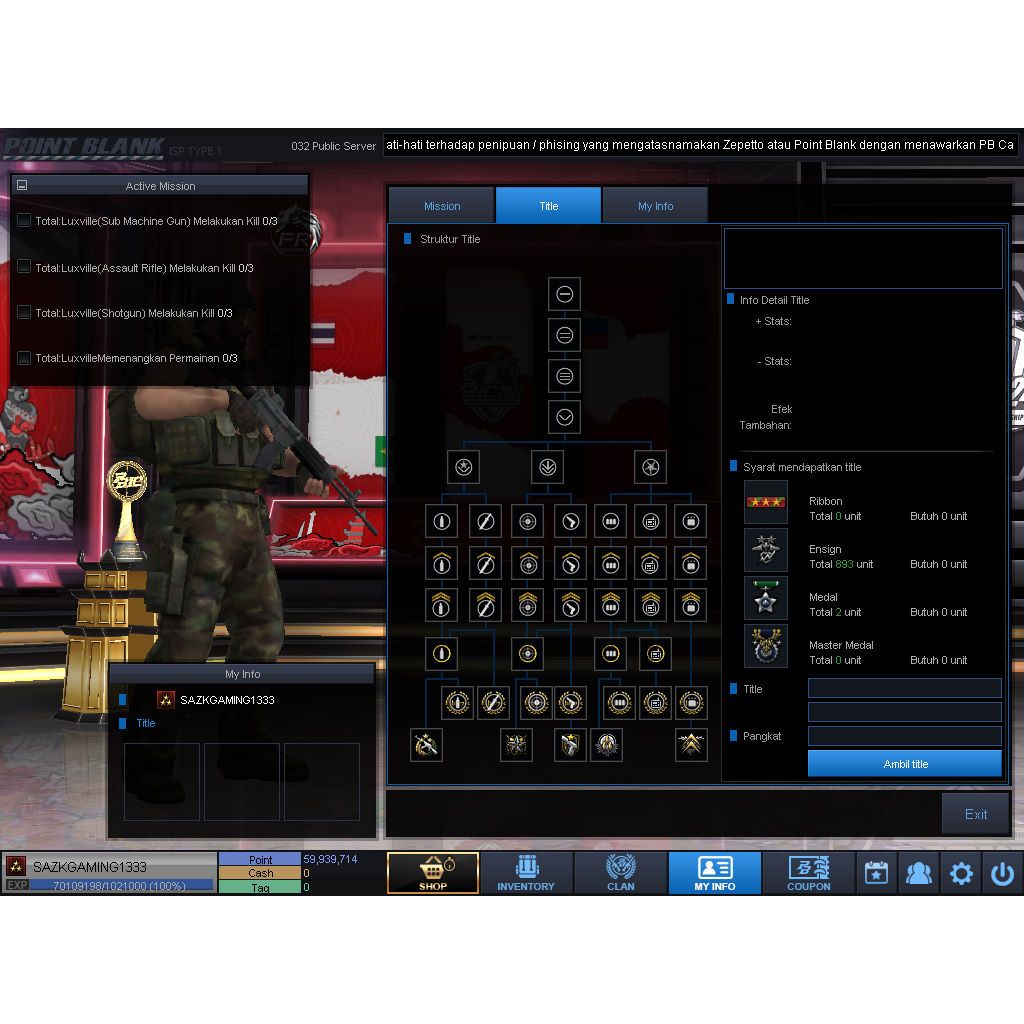The width and height of the screenshot is (1024, 1024).
Task: Click the Exit button
Action: (x=975, y=814)
